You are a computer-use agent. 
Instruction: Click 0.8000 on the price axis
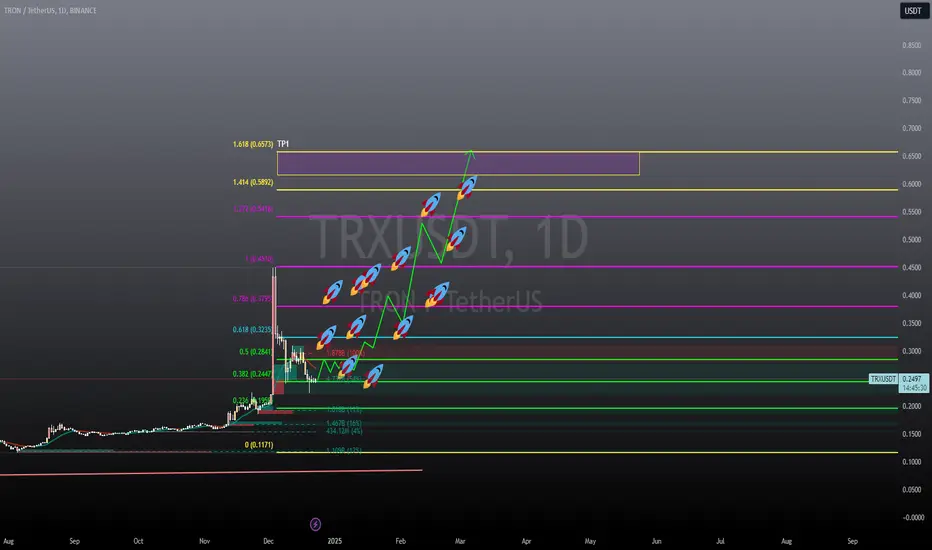coord(911,73)
